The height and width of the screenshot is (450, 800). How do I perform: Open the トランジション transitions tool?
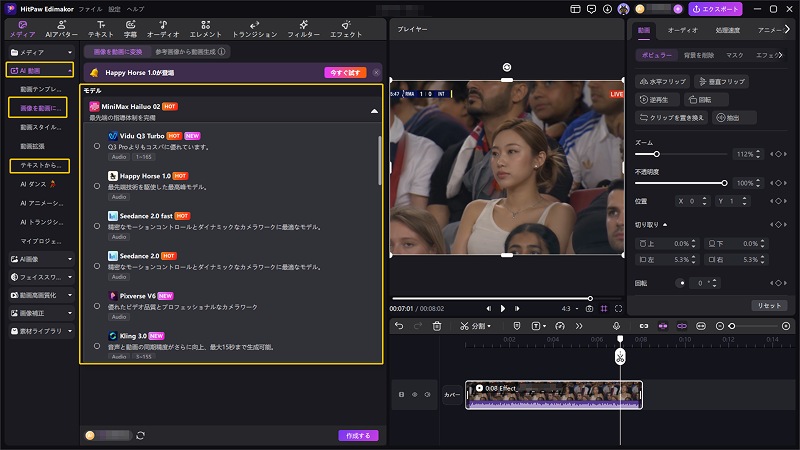click(x=255, y=29)
